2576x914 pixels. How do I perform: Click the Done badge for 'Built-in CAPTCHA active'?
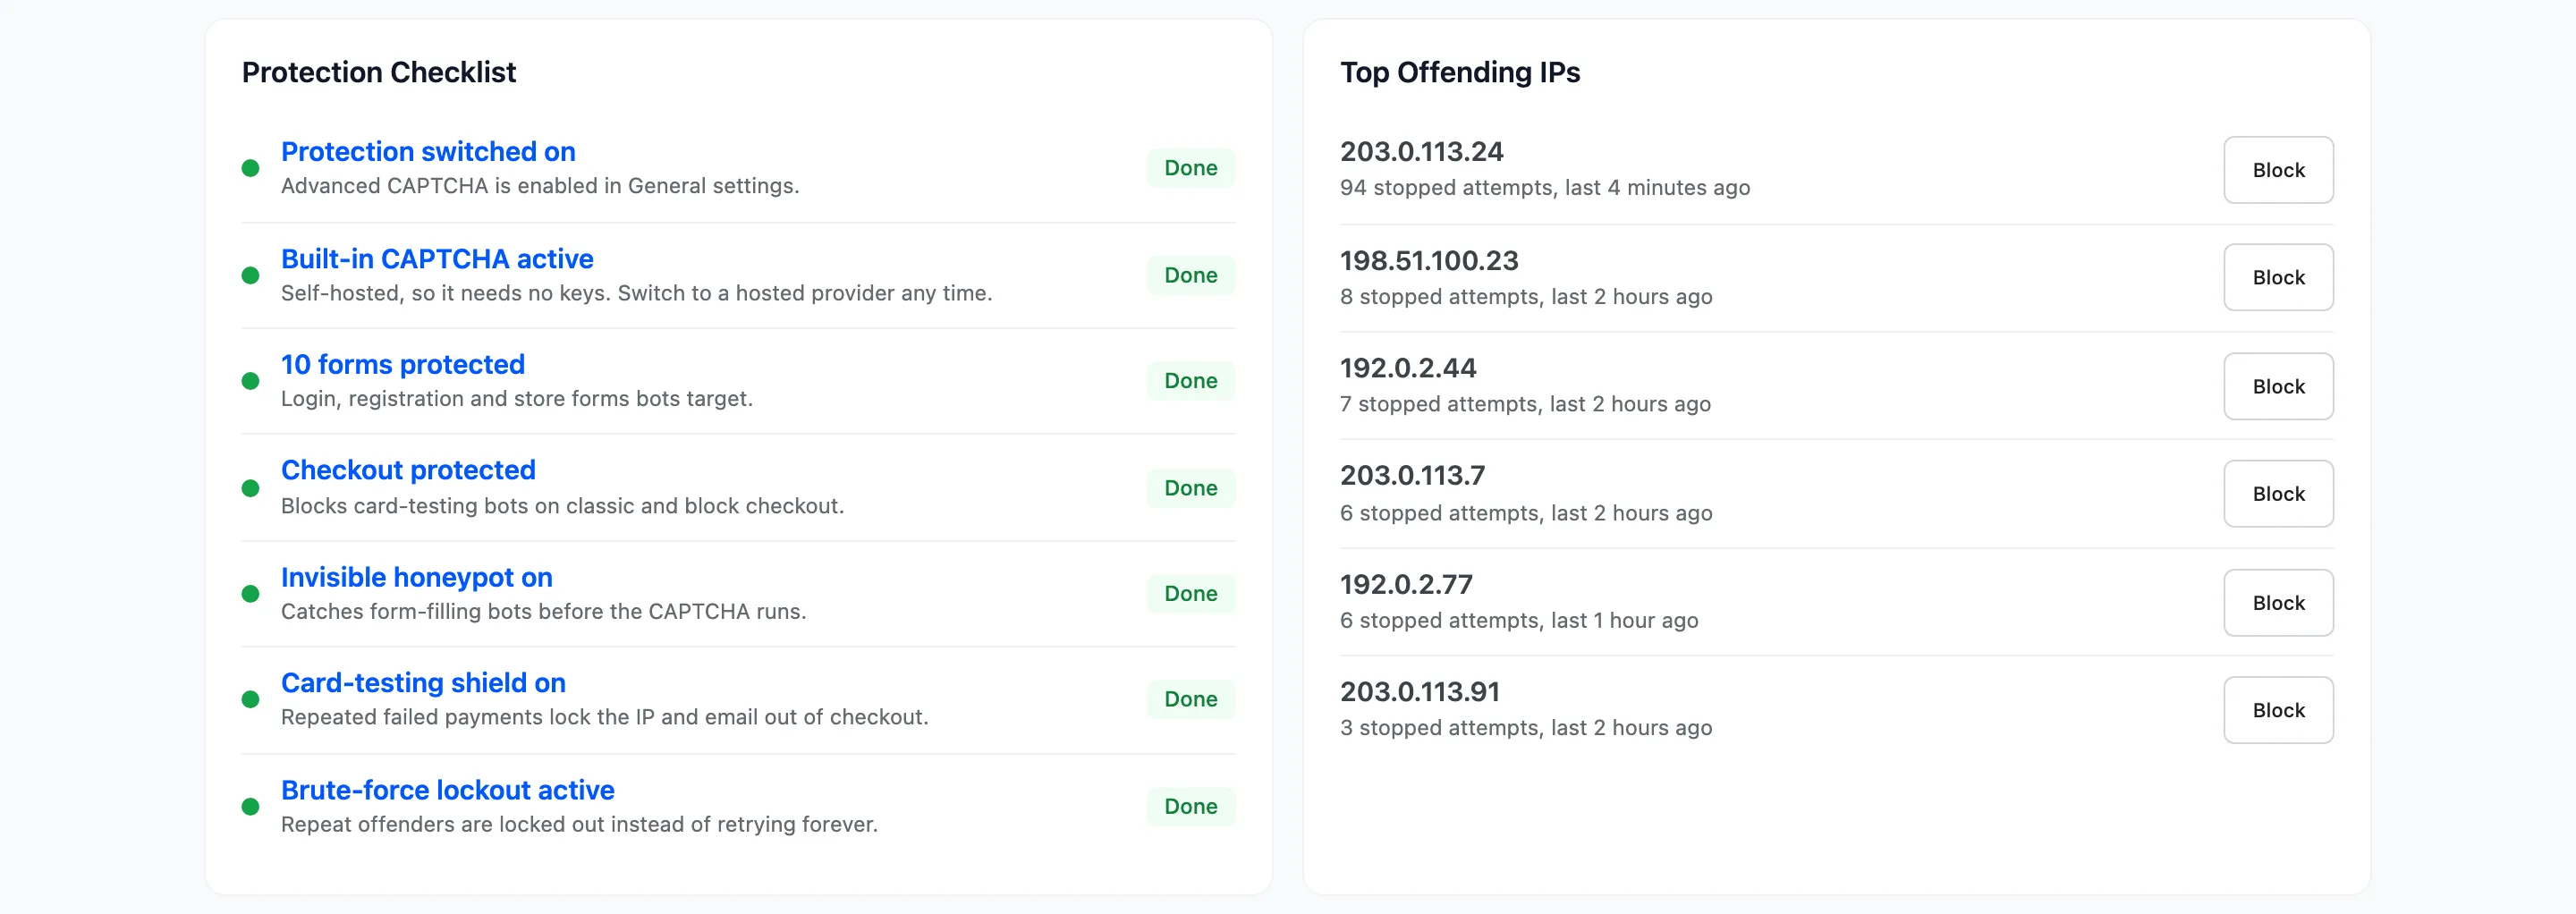pyautogui.click(x=1191, y=275)
